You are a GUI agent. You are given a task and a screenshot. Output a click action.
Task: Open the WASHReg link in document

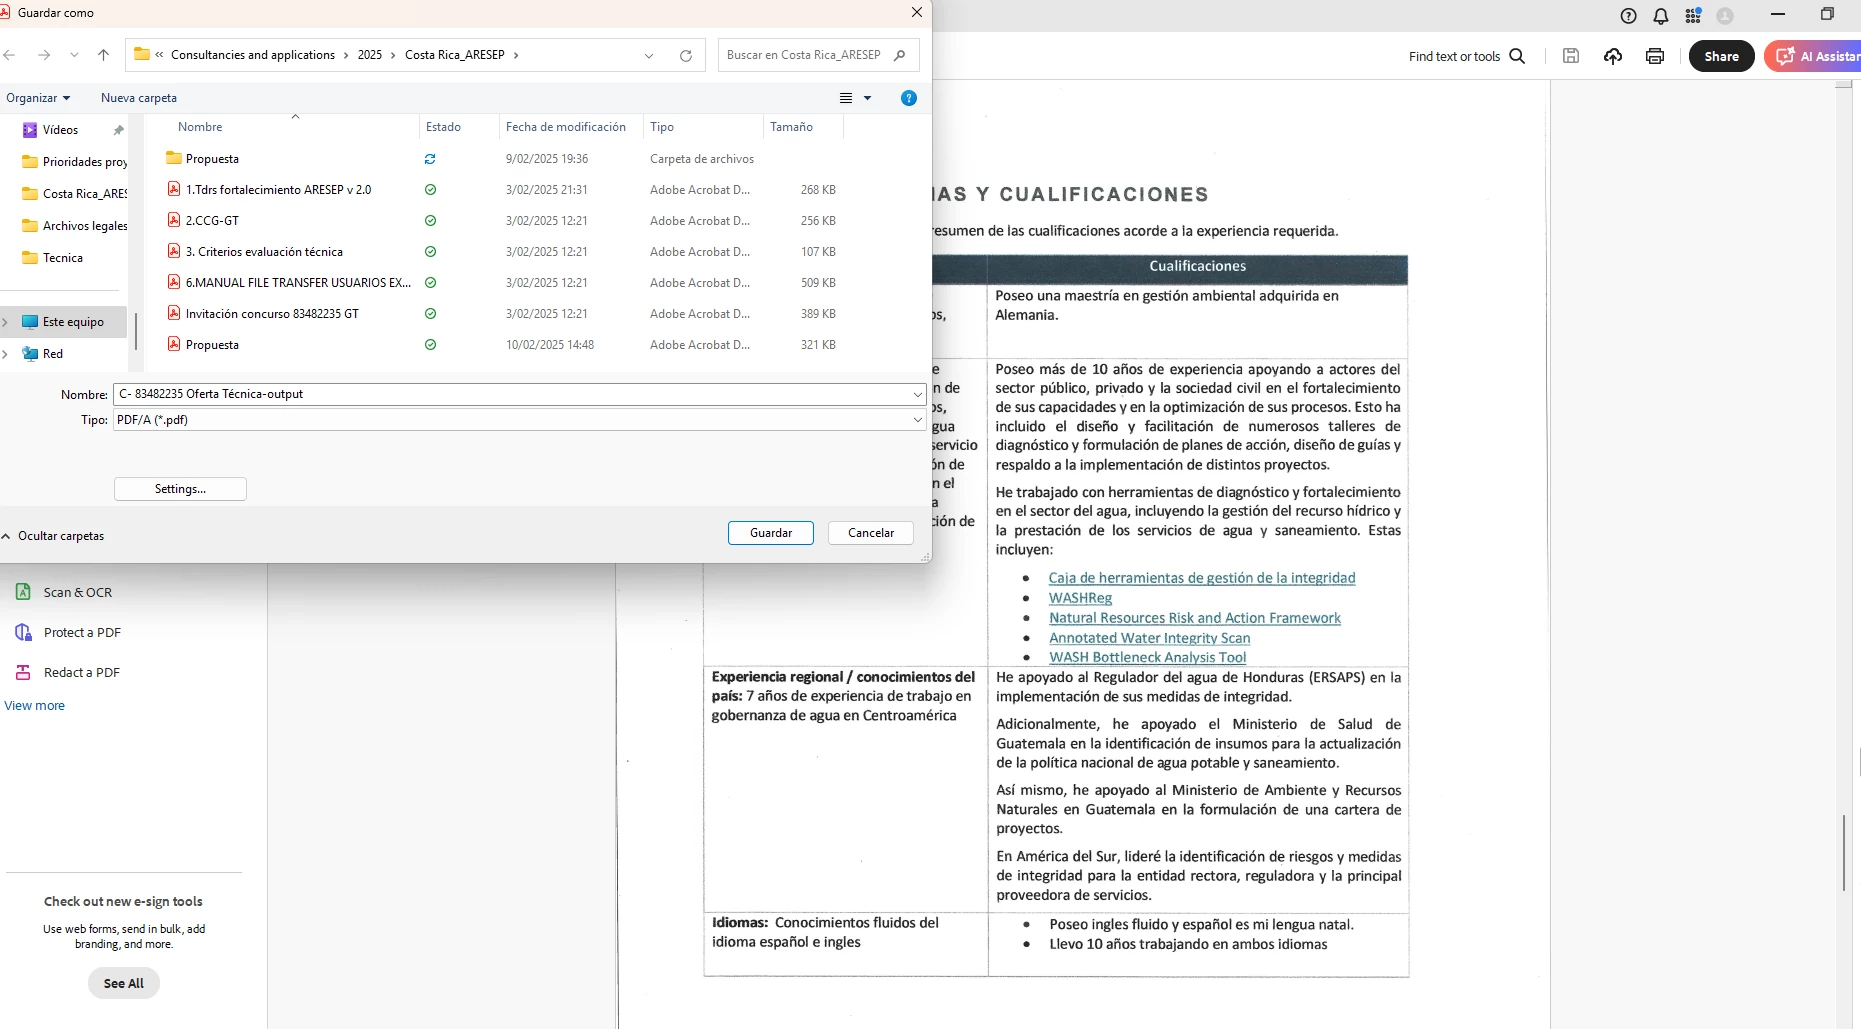click(1080, 598)
